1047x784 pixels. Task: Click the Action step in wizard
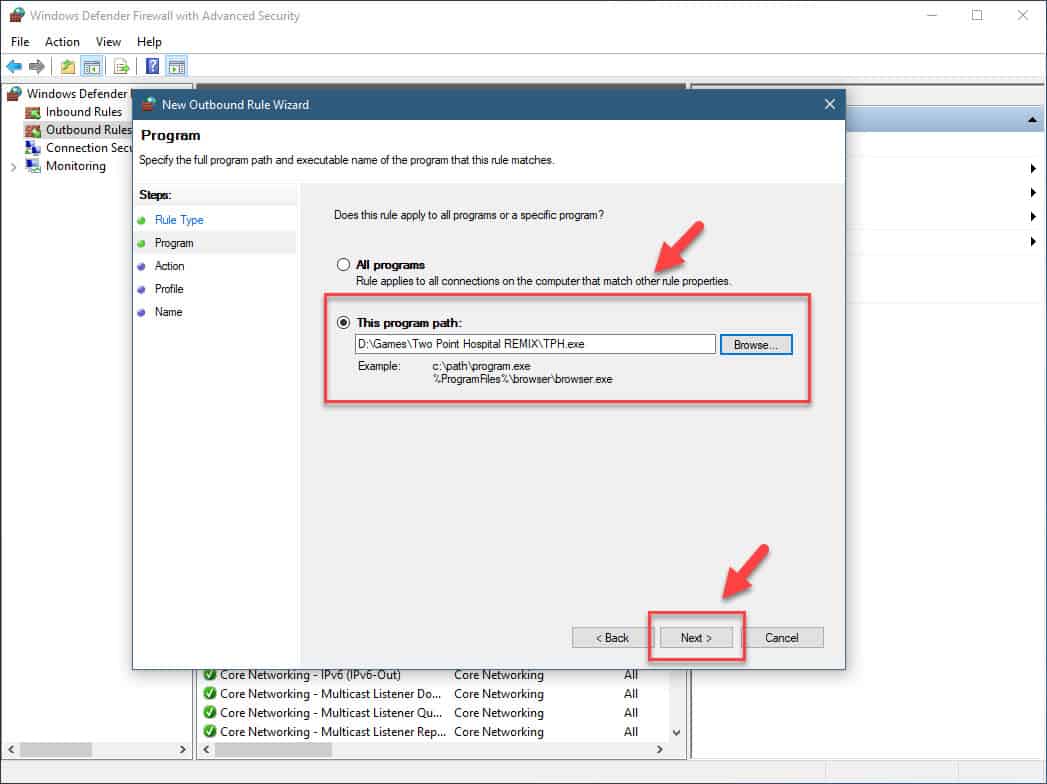[x=169, y=266]
